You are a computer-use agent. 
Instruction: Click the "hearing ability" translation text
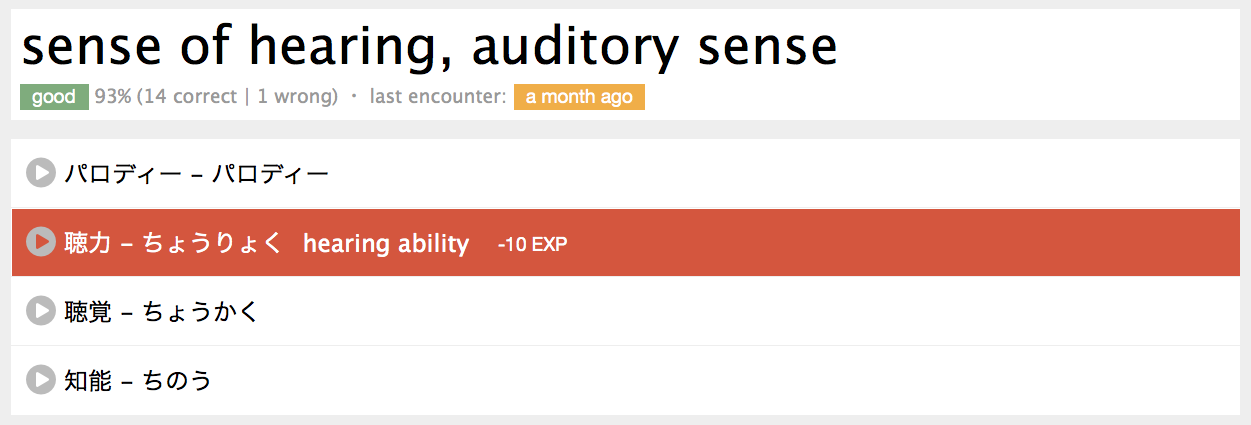click(x=385, y=243)
